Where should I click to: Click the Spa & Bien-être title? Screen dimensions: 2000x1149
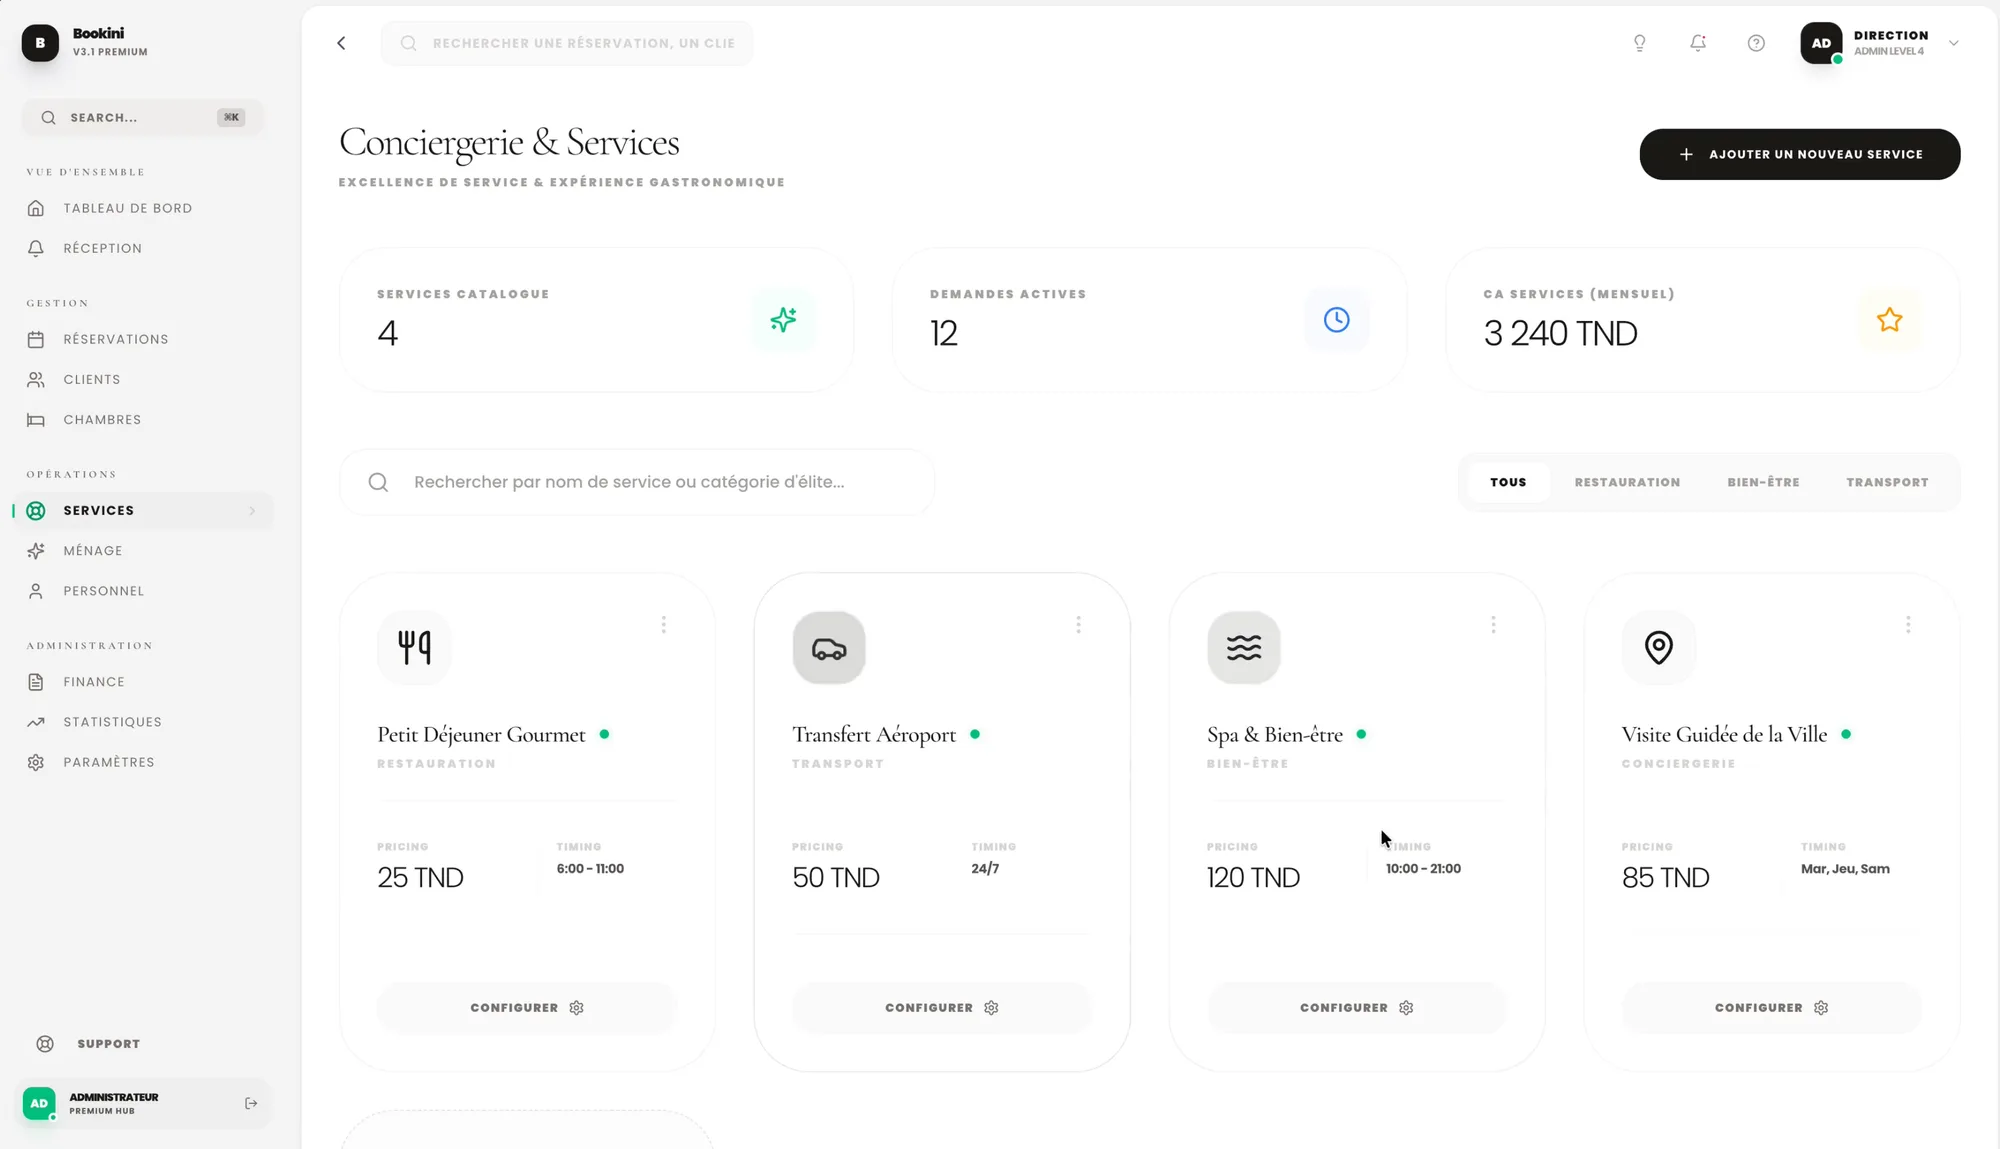tap(1275, 735)
